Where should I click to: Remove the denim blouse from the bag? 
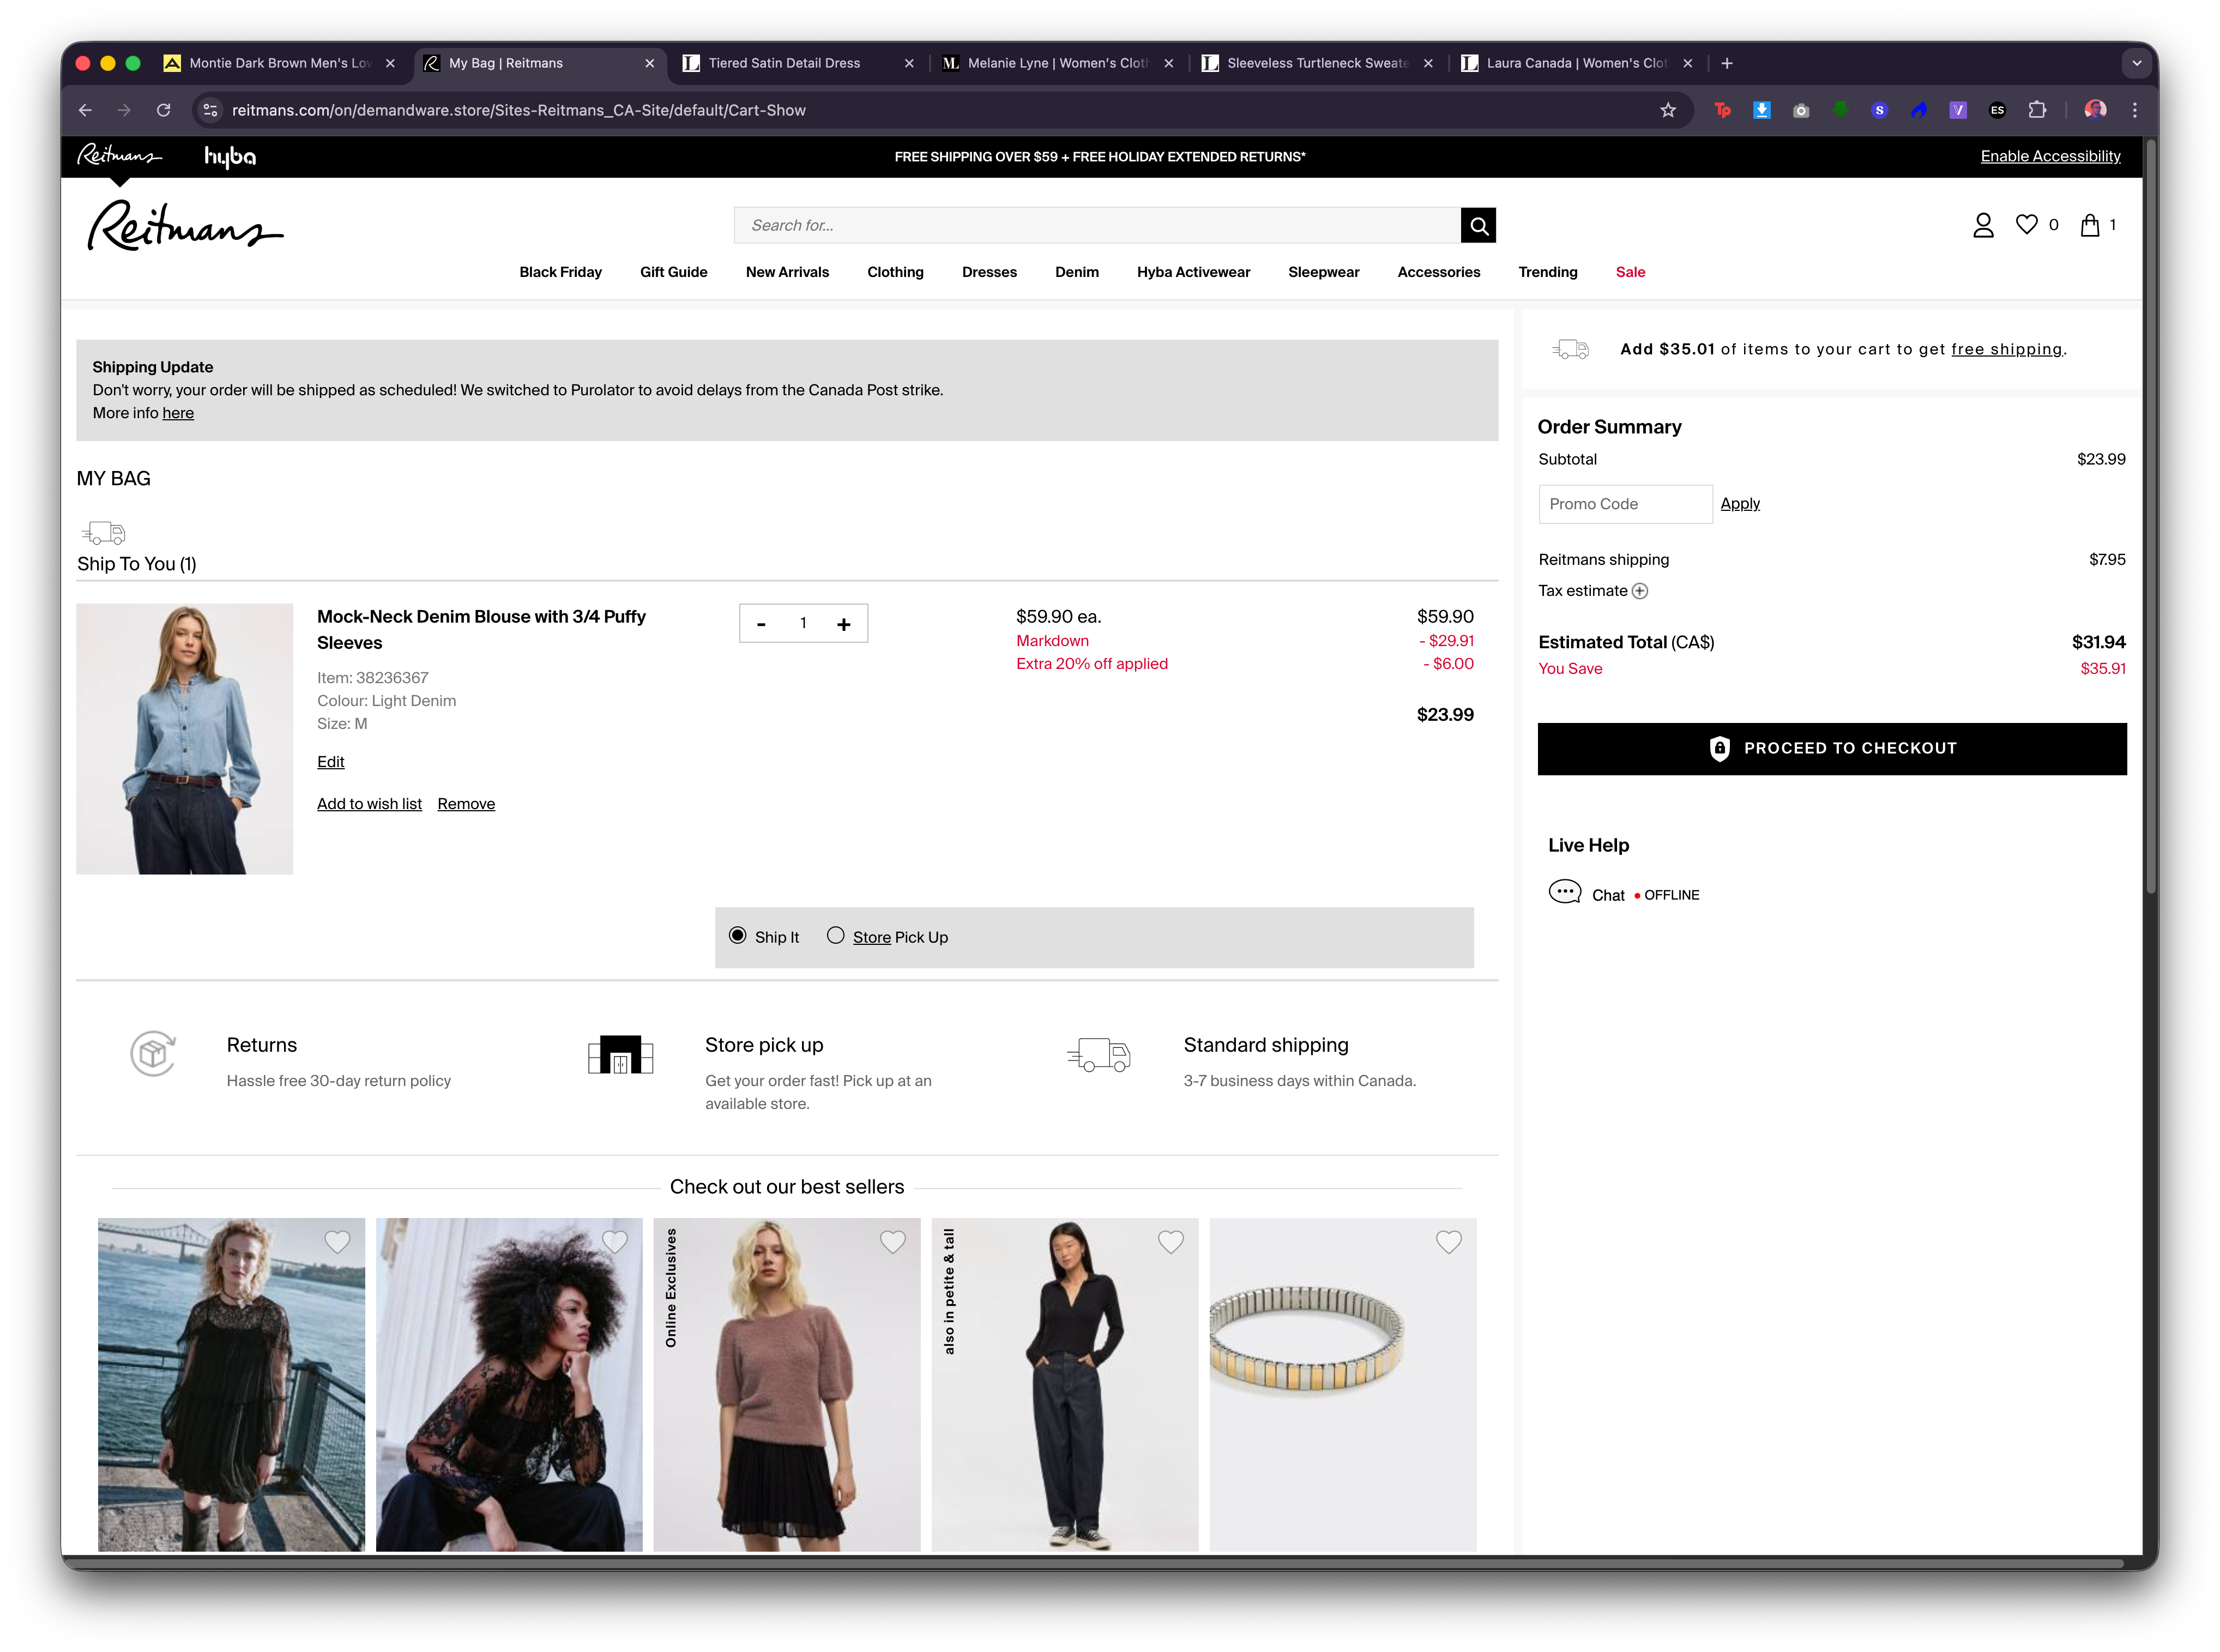click(x=466, y=804)
